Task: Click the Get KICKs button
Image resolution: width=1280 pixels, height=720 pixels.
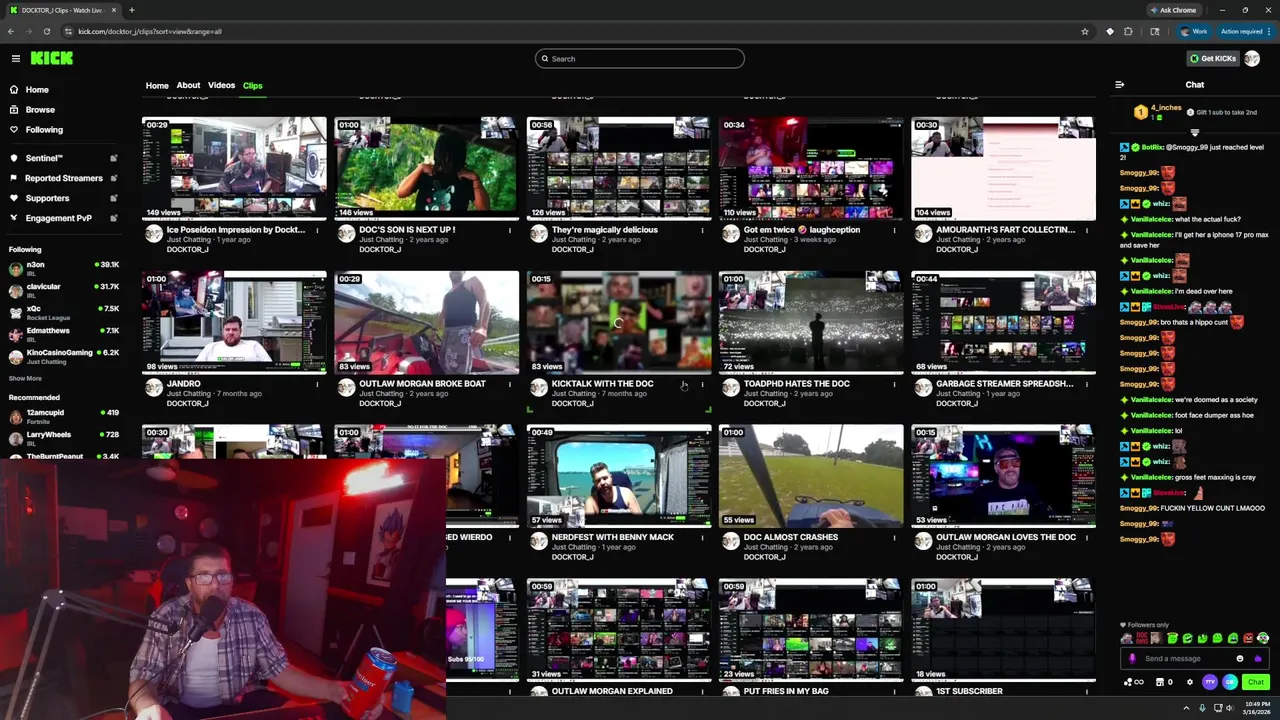Action: pos(1212,58)
